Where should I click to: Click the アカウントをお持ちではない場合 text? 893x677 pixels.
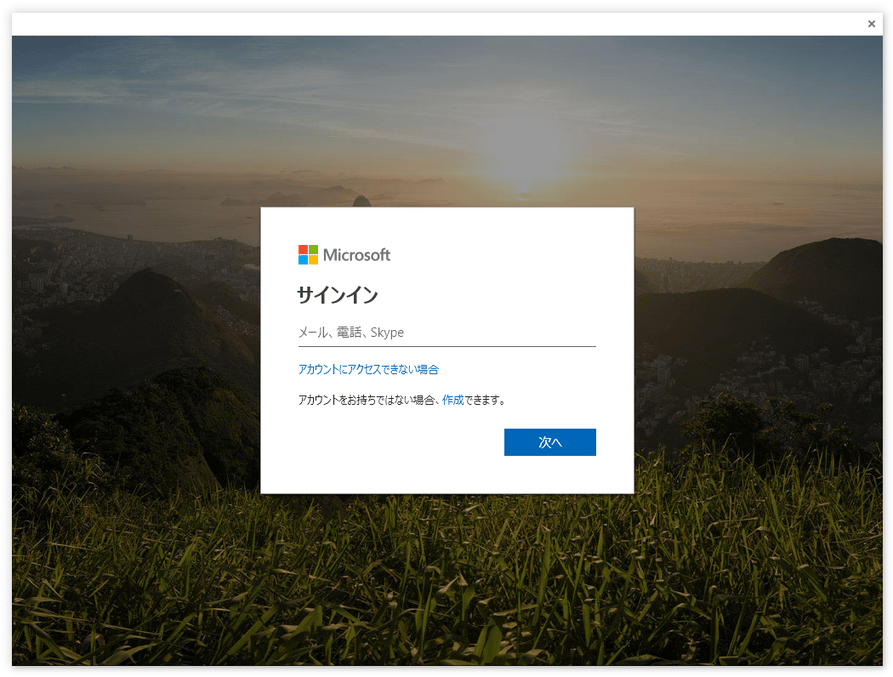366,400
